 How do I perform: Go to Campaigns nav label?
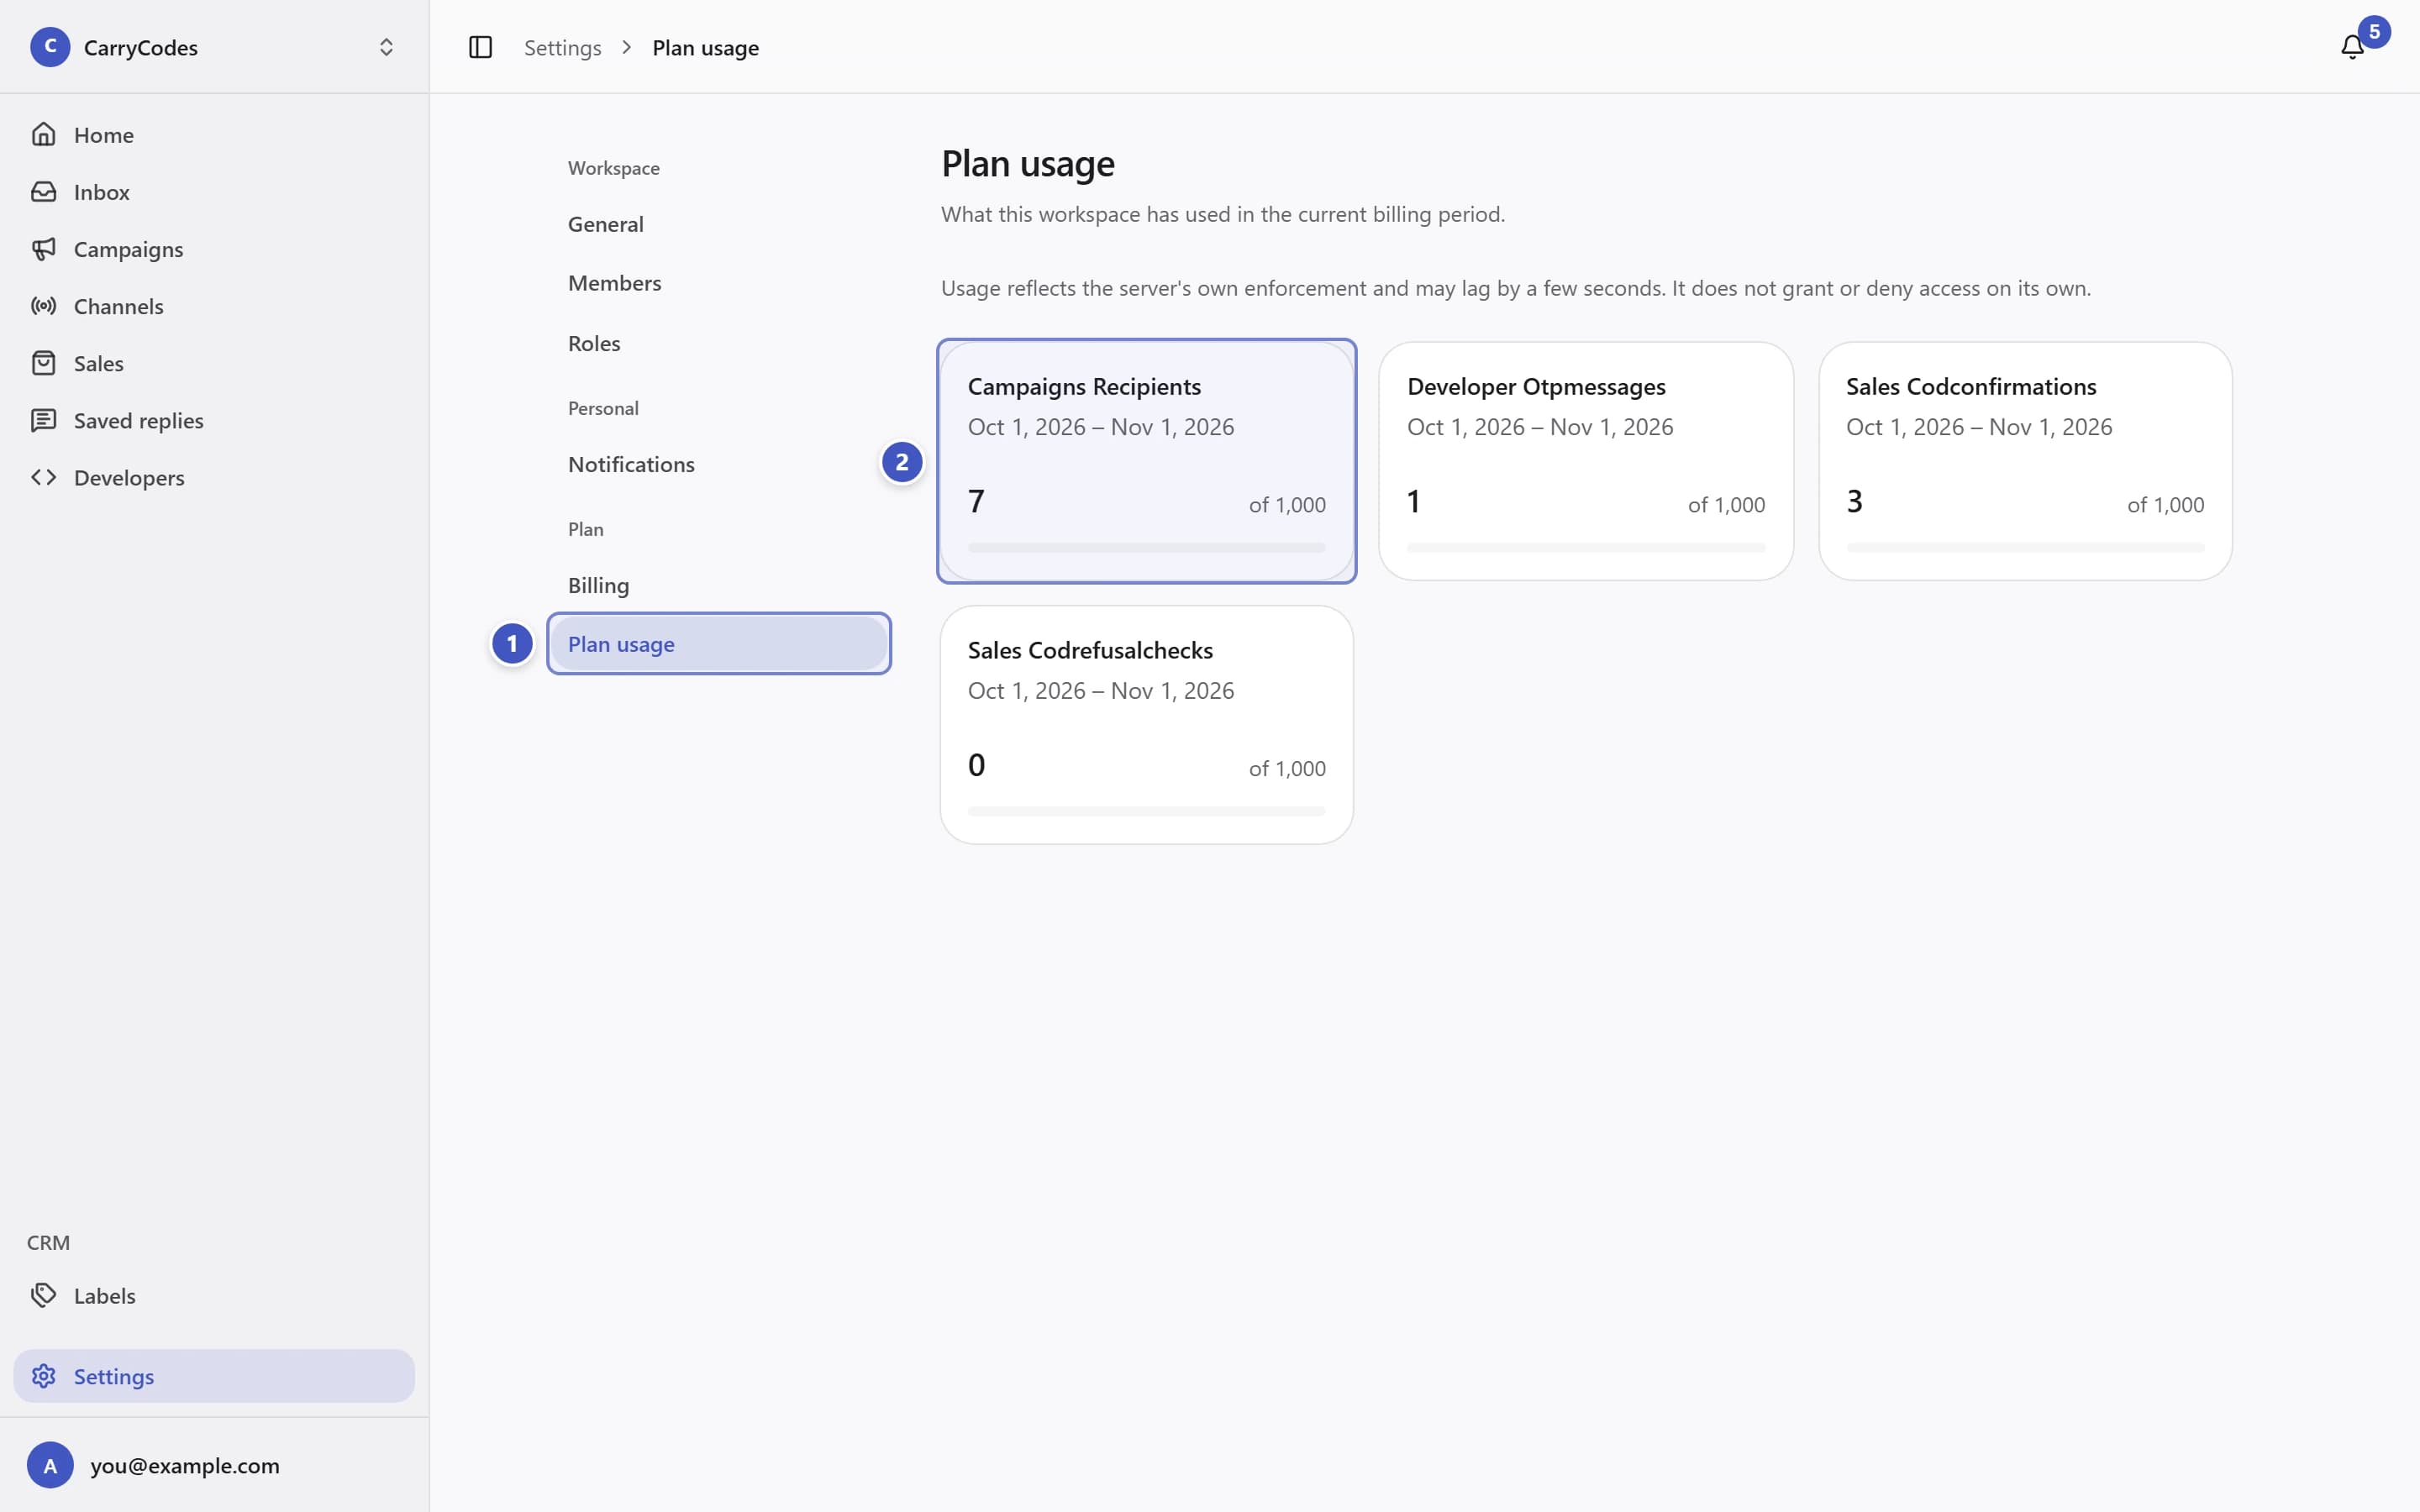pos(129,249)
